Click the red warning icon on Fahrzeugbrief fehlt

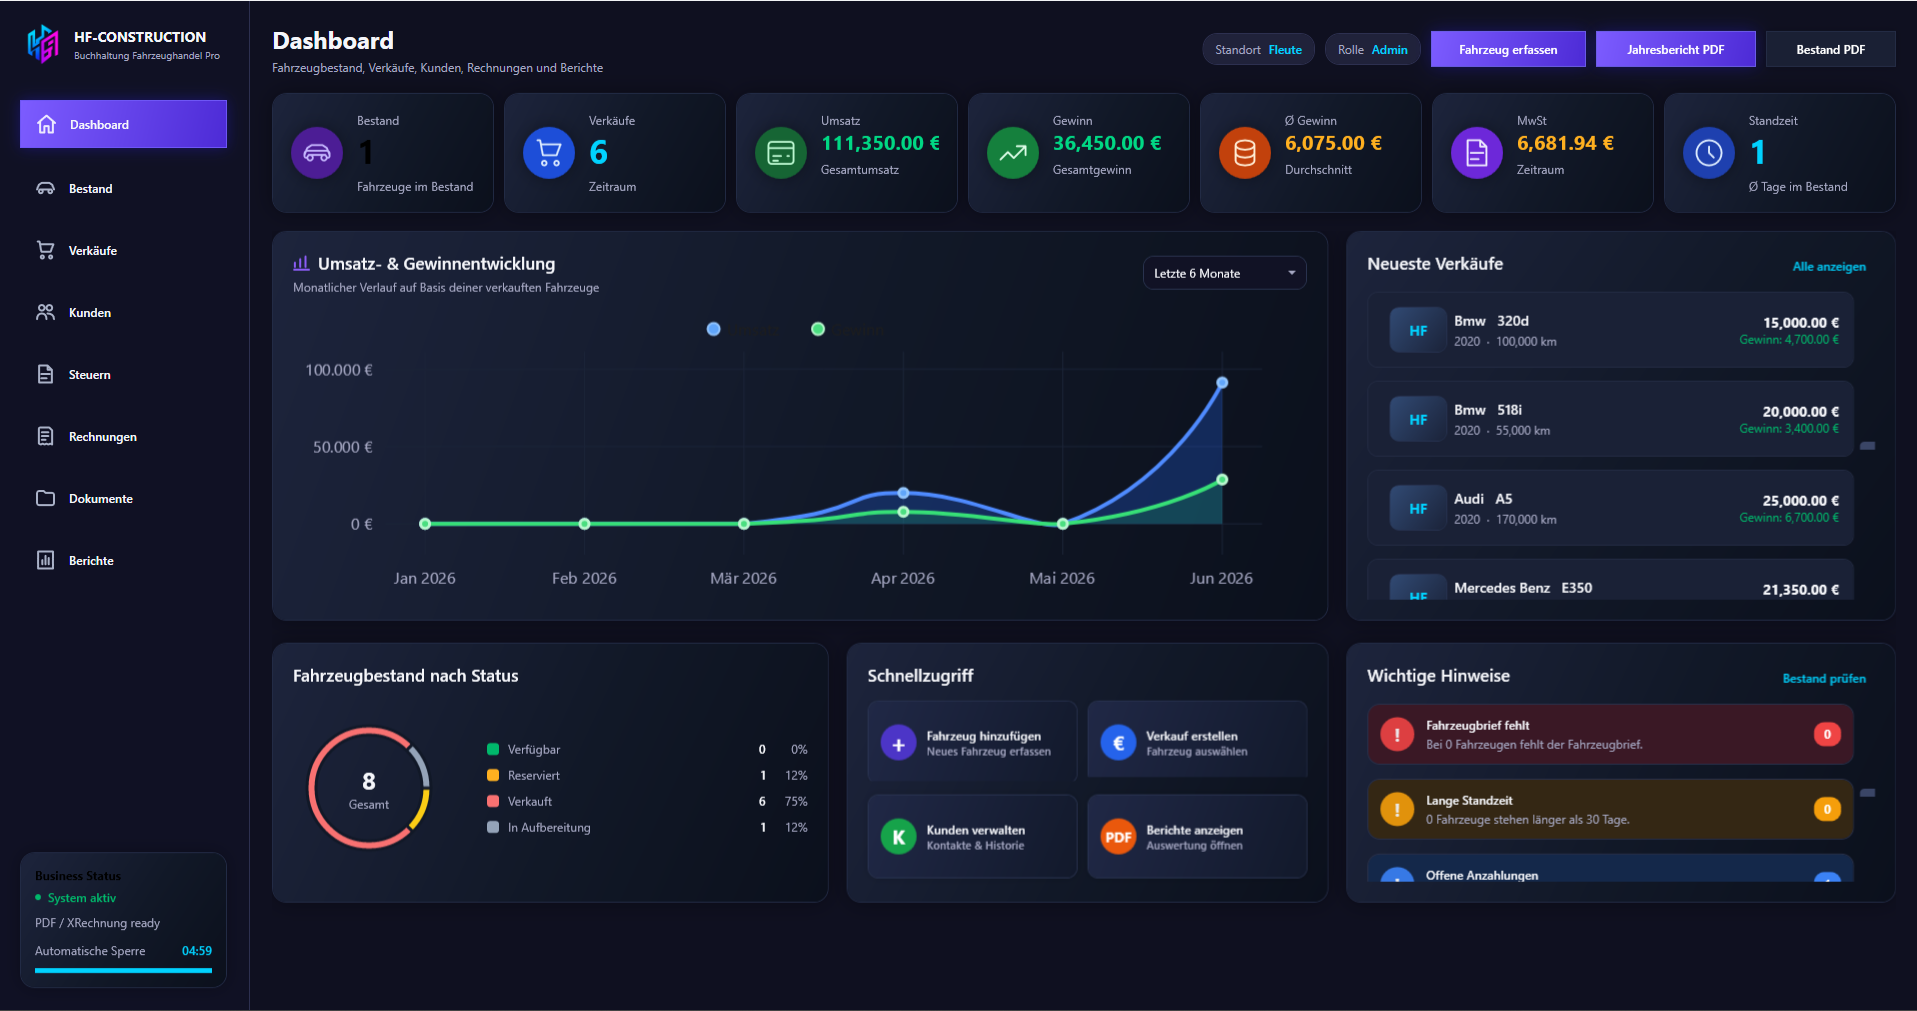click(1396, 735)
